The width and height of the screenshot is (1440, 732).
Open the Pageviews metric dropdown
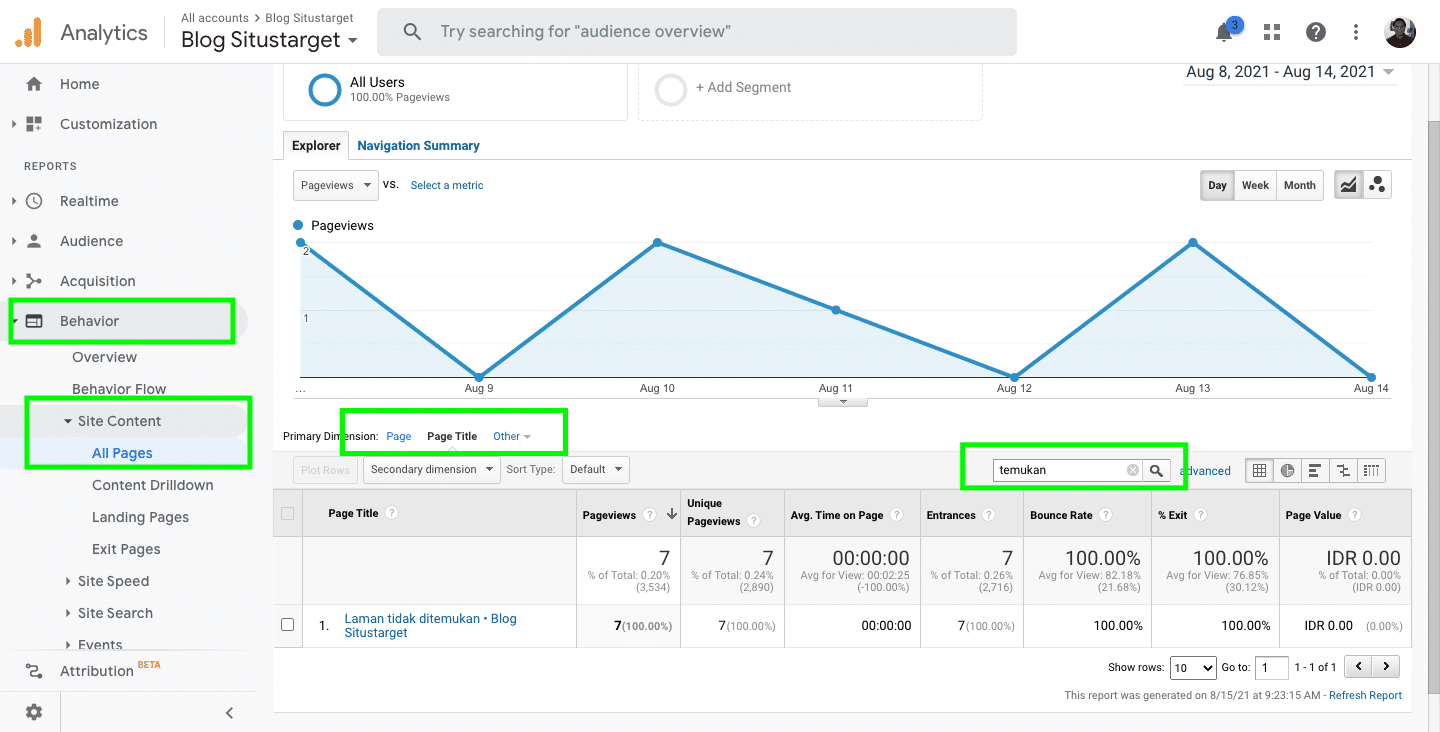pyautogui.click(x=335, y=185)
